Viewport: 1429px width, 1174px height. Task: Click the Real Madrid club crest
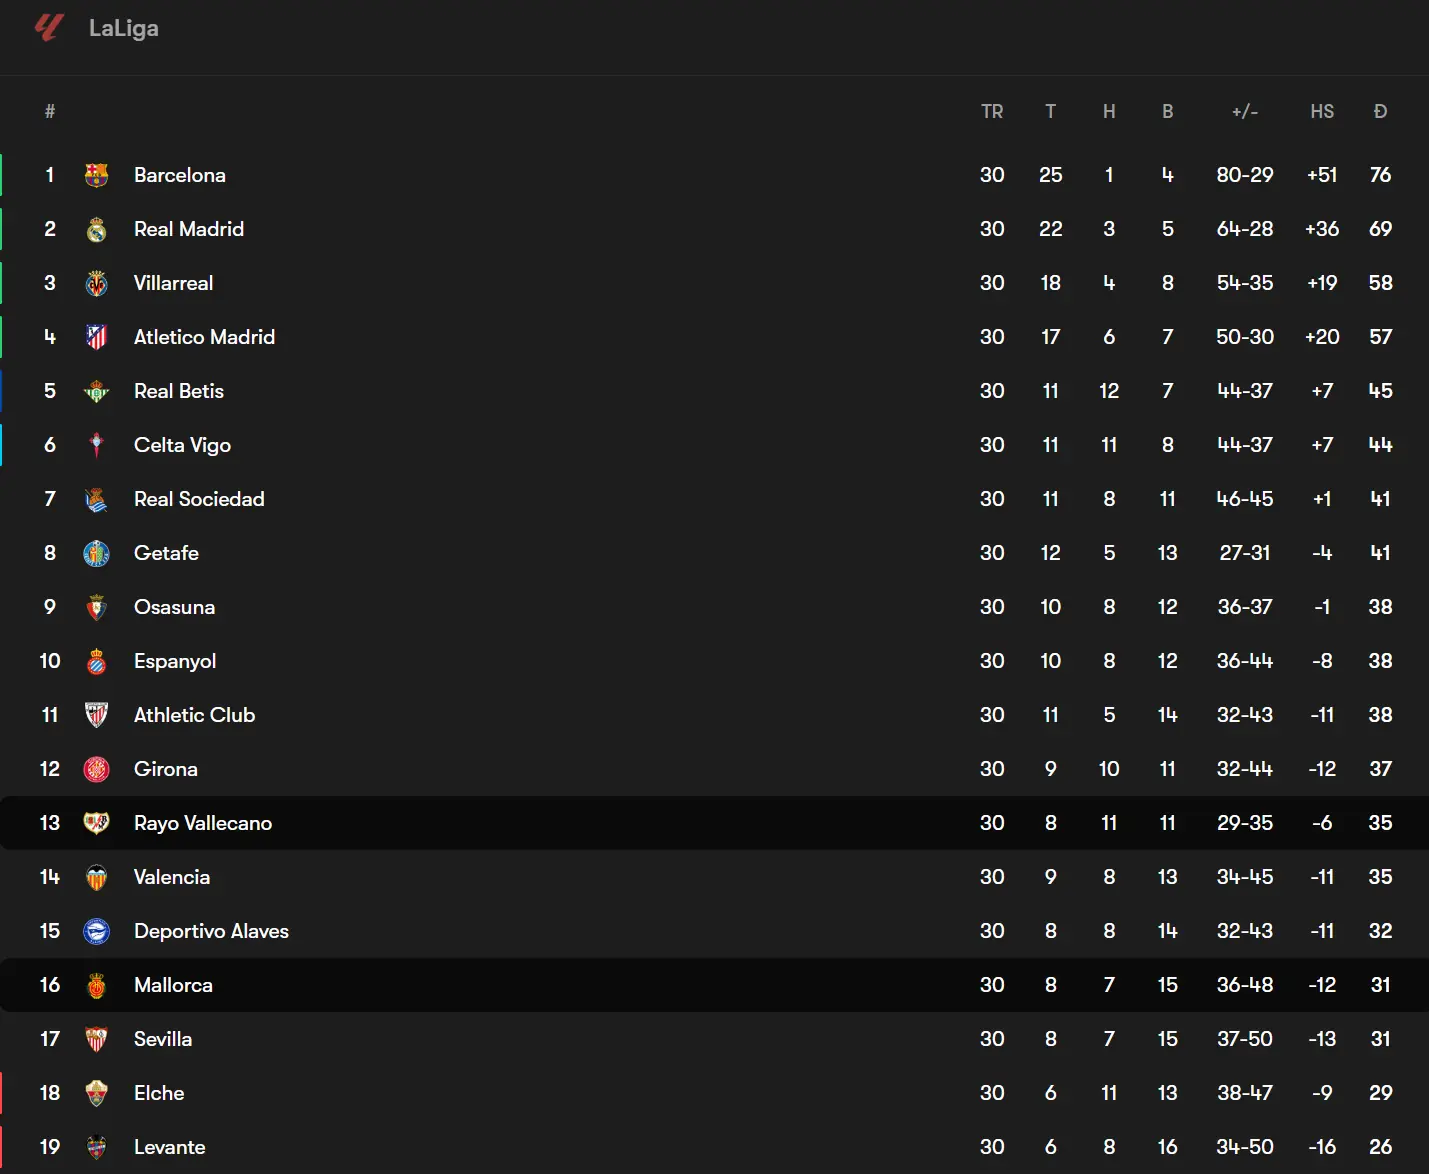[x=96, y=229]
